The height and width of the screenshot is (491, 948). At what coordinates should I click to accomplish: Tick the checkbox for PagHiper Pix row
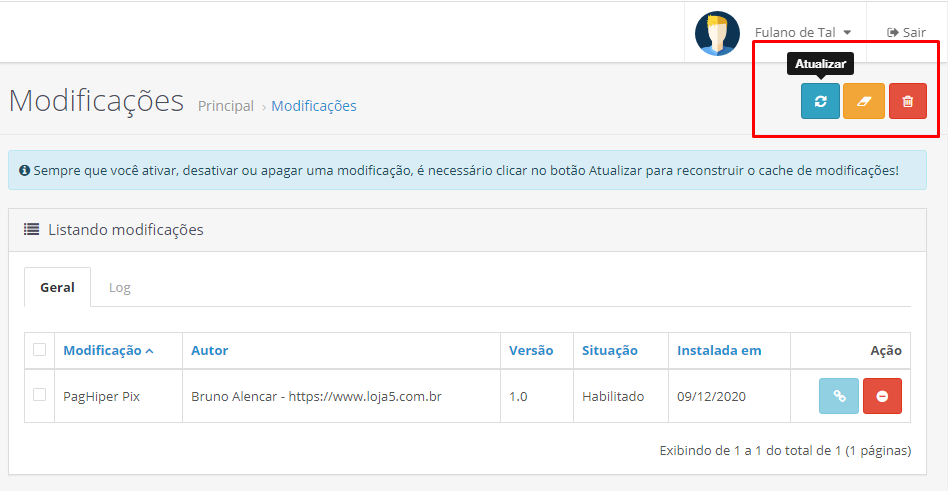click(x=39, y=395)
